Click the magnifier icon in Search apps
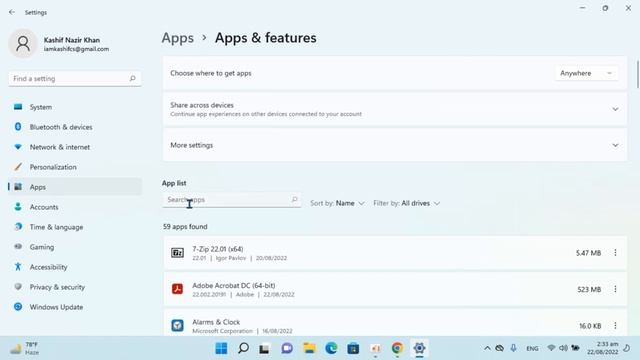 click(x=294, y=200)
